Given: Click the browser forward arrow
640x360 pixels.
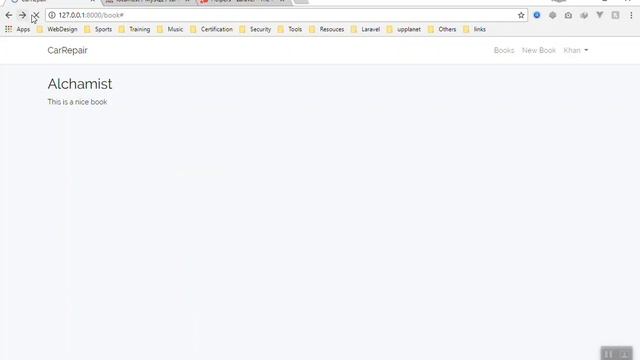Looking at the screenshot, I should coord(22,16).
